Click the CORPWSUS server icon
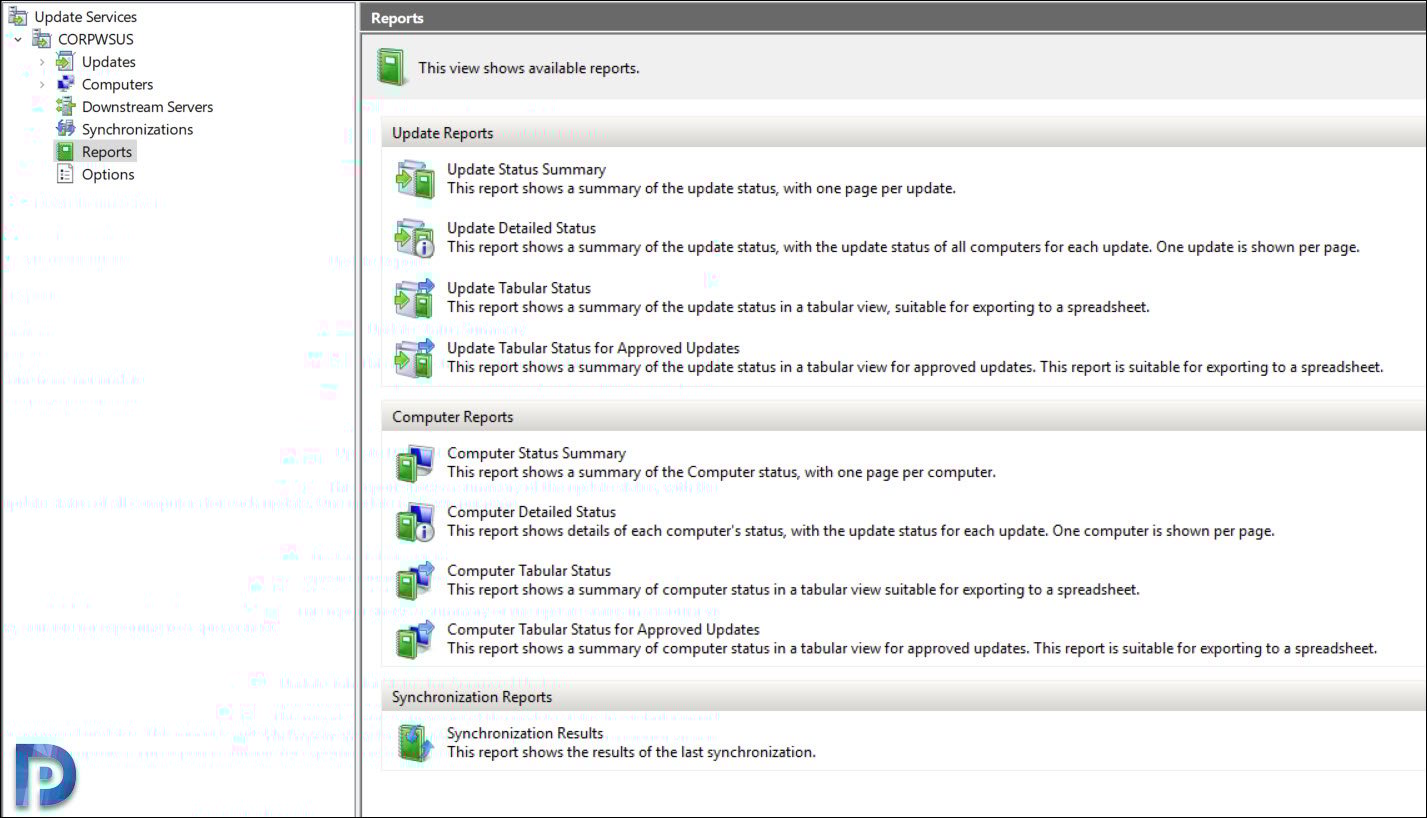The image size is (1427, 818). point(42,39)
